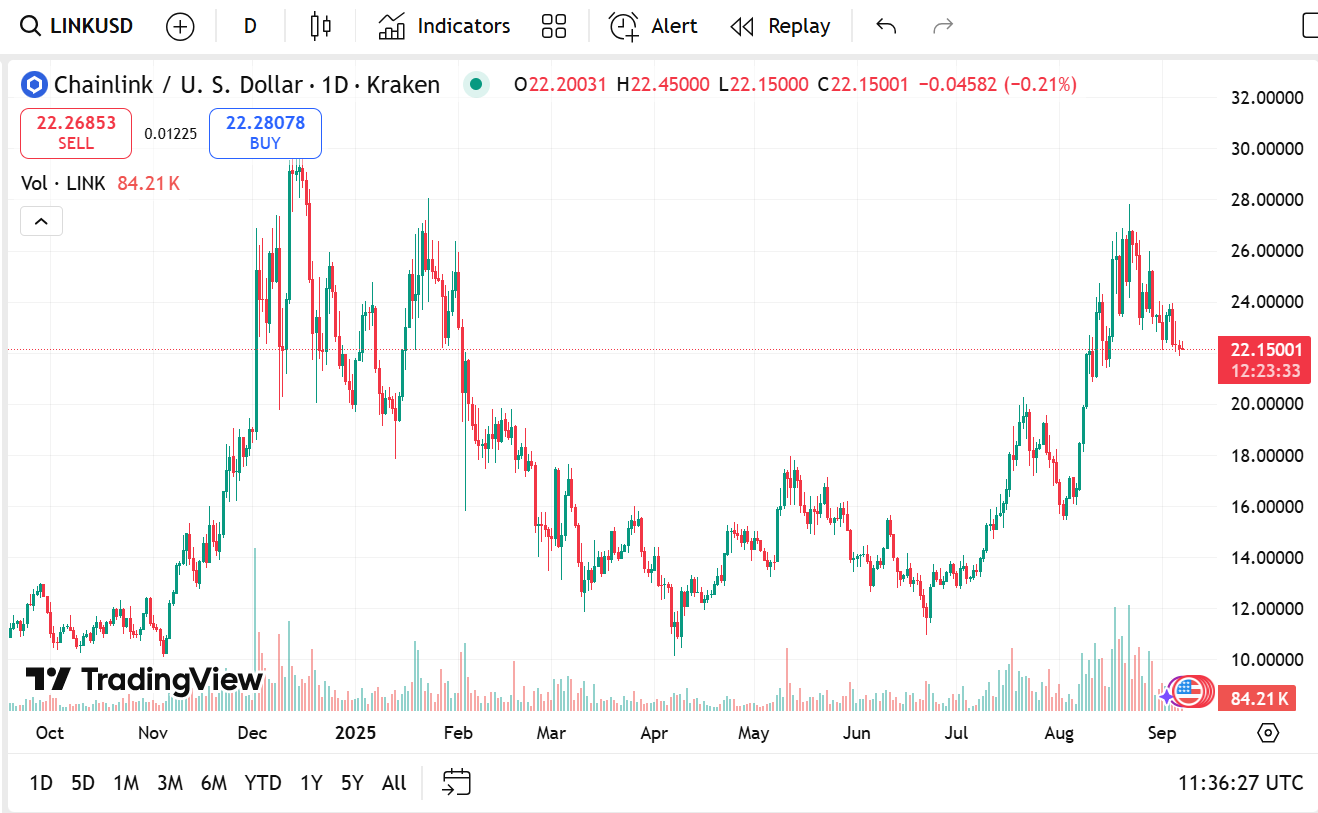1318x813 pixels.
Task: Click the Aug label on time axis
Action: click(1059, 733)
